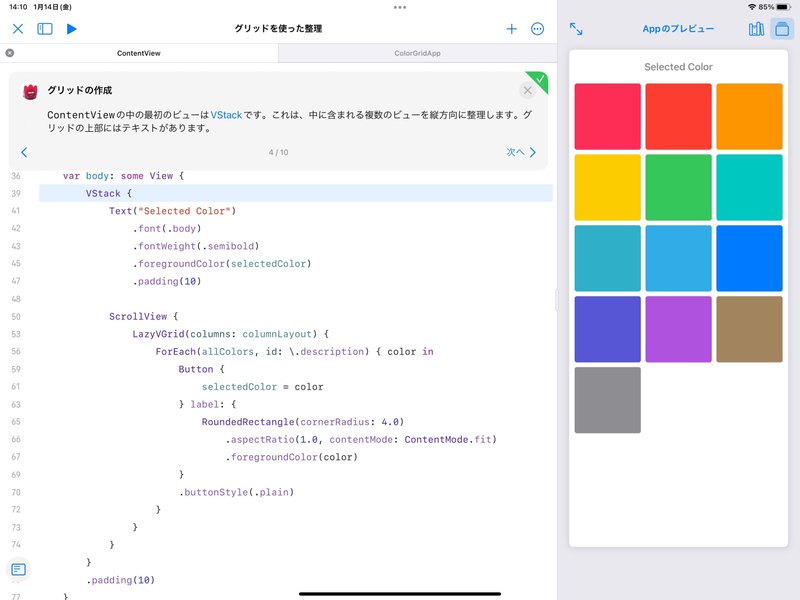Select the orange color swatch
800x600 pixels.
click(x=749, y=116)
